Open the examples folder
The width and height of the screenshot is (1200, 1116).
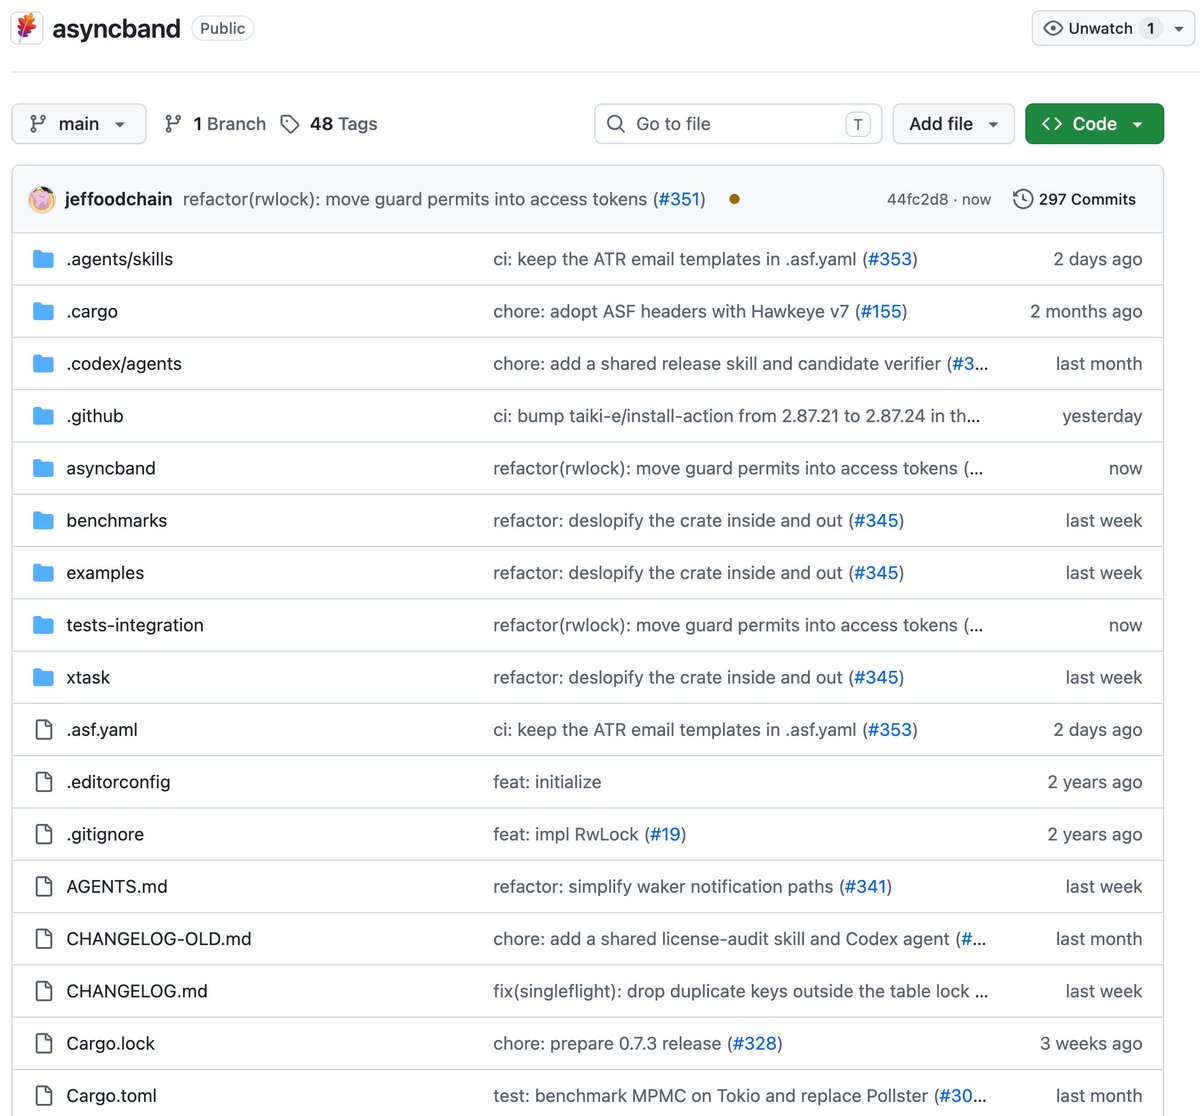point(105,573)
